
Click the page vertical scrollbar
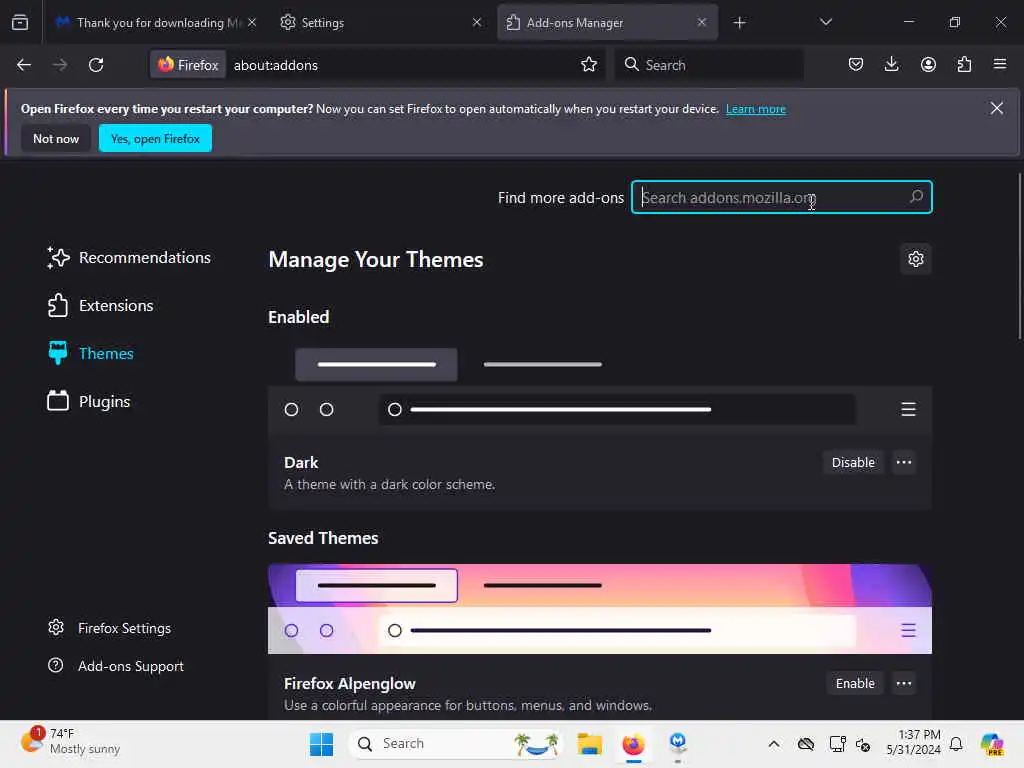pyautogui.click(x=1019, y=256)
